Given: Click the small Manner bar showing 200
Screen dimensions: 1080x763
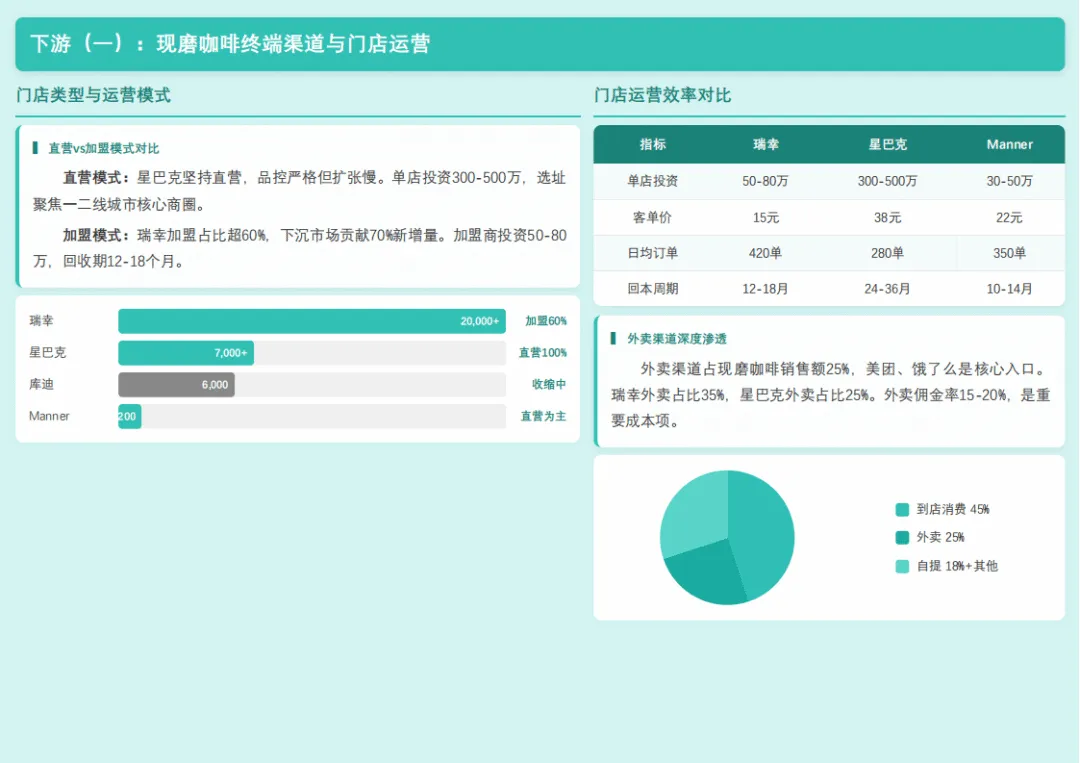Looking at the screenshot, I should click(x=129, y=416).
